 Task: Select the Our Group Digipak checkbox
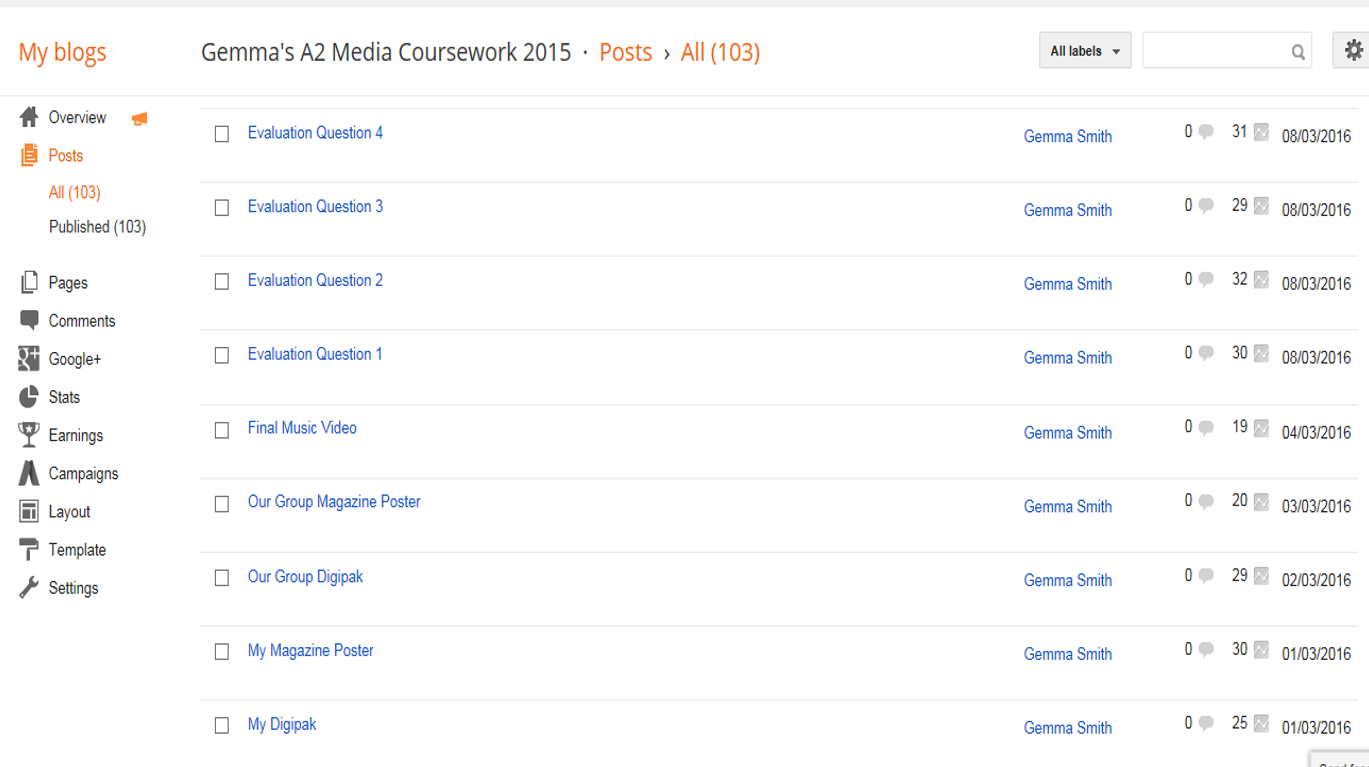pos(222,578)
